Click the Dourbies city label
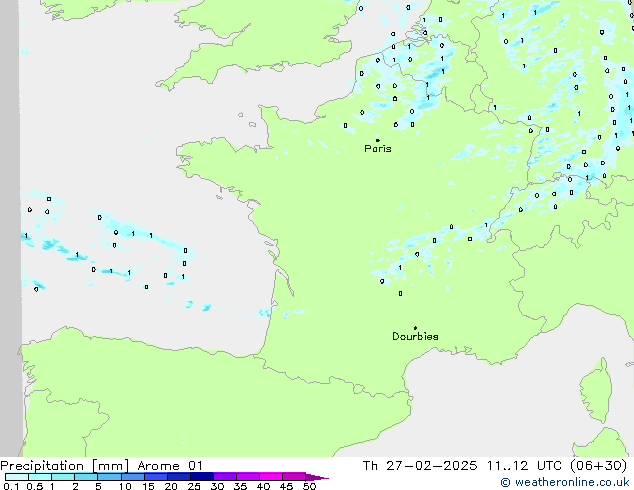The height and width of the screenshot is (490, 634). point(415,336)
